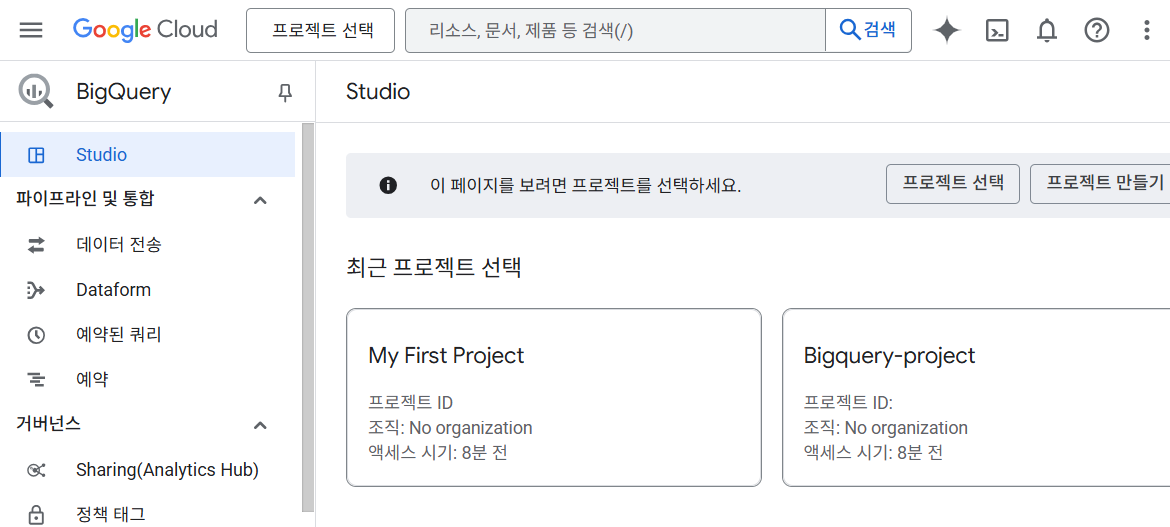1170x527 pixels.
Task: Activate Cloud Shell terminal icon
Action: tap(998, 31)
